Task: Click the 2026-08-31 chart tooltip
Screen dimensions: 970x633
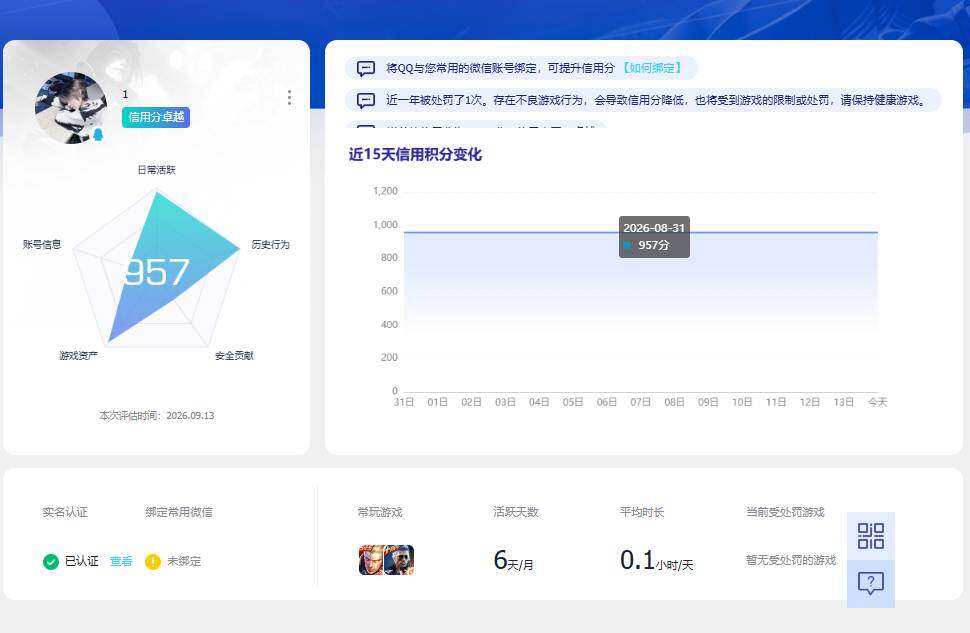Action: coord(654,237)
